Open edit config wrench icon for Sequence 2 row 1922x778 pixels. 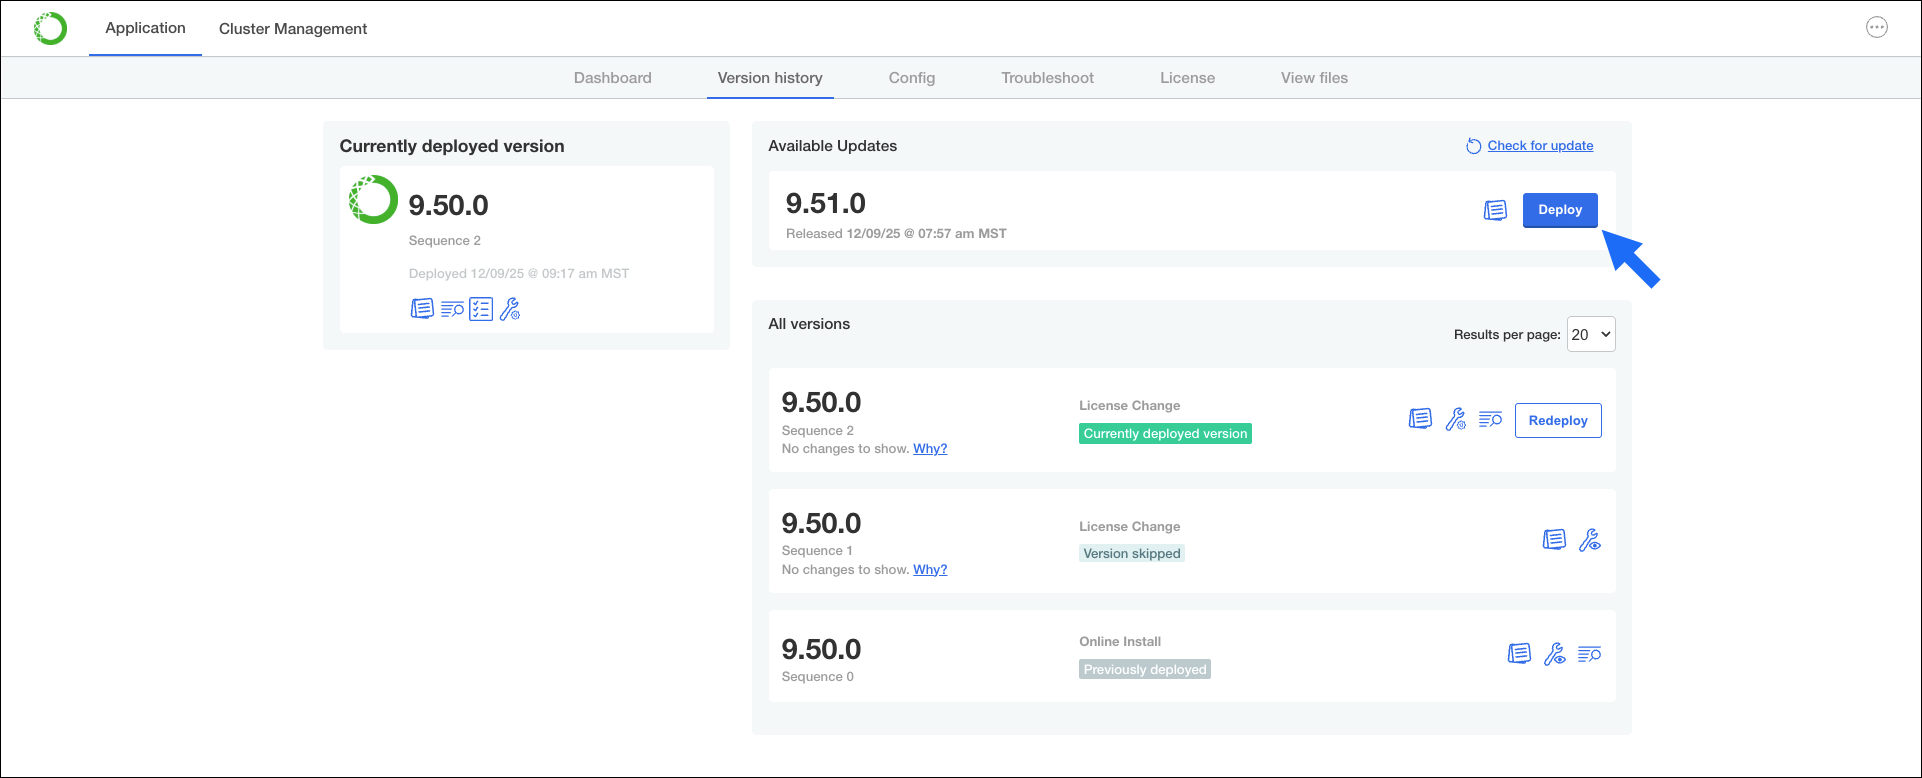pos(1456,419)
